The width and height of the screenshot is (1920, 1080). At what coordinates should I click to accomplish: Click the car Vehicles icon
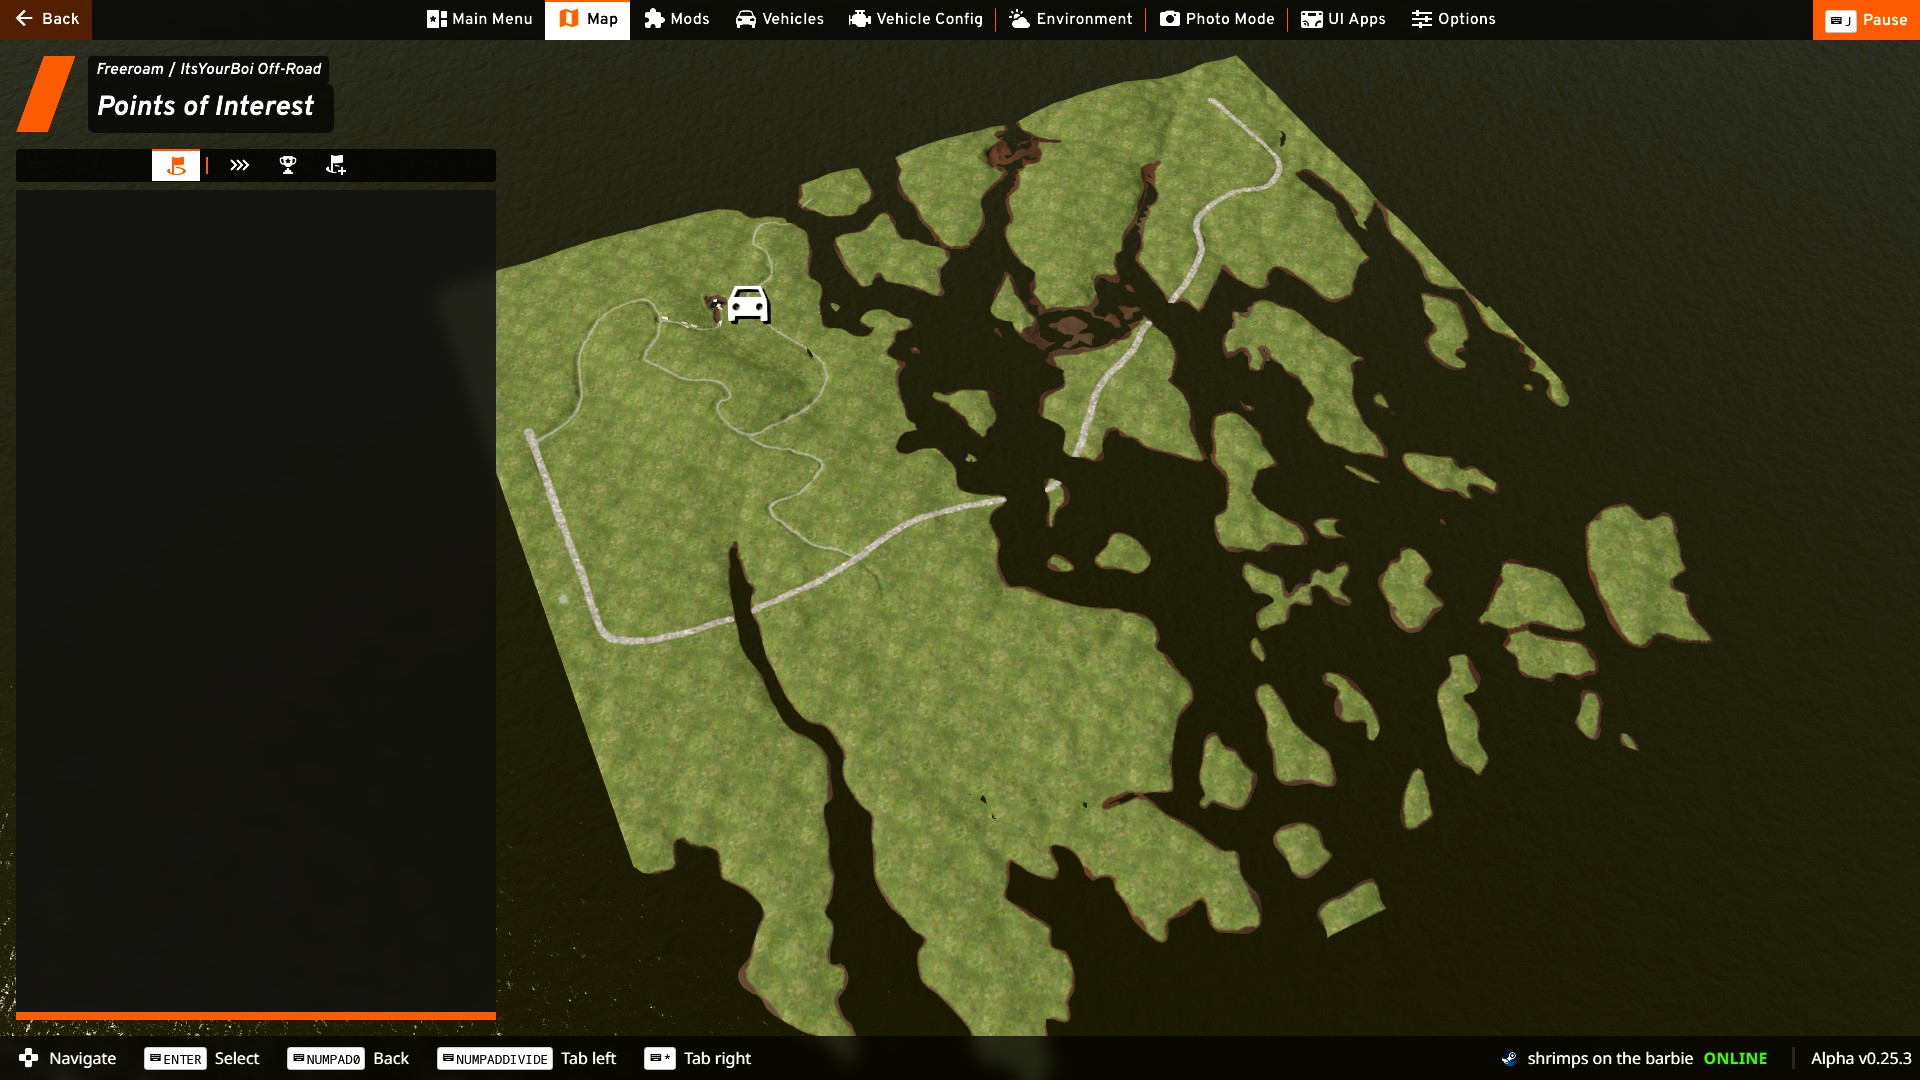coord(746,19)
